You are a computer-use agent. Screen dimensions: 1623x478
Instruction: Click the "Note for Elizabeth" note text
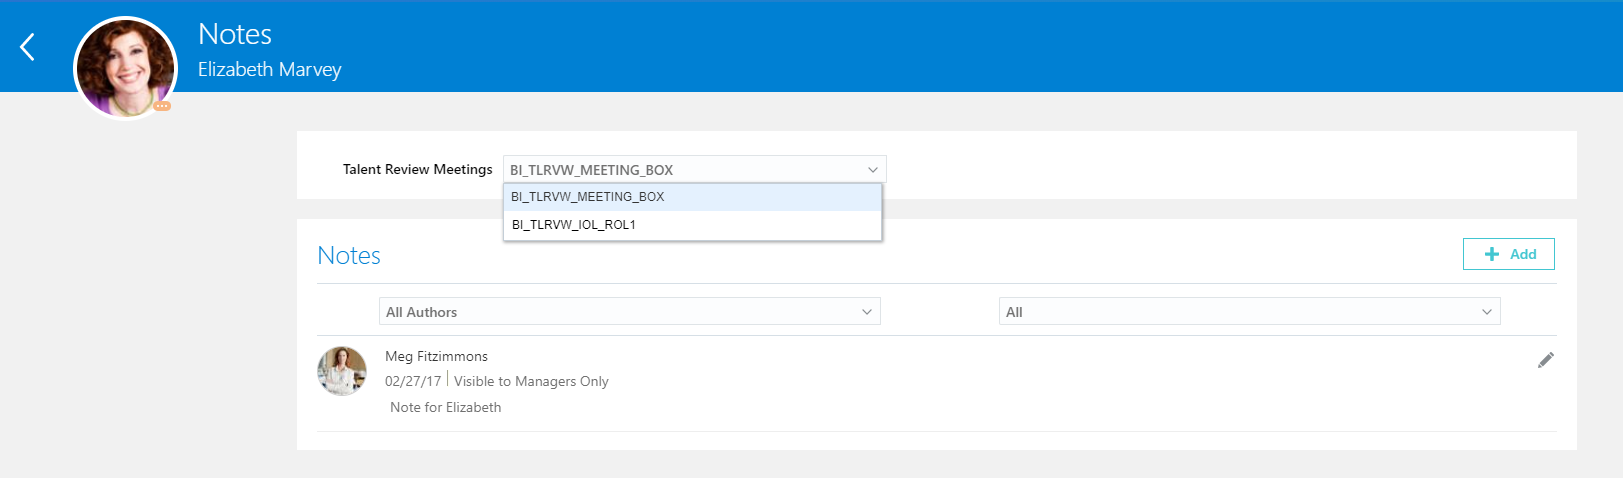tap(446, 407)
